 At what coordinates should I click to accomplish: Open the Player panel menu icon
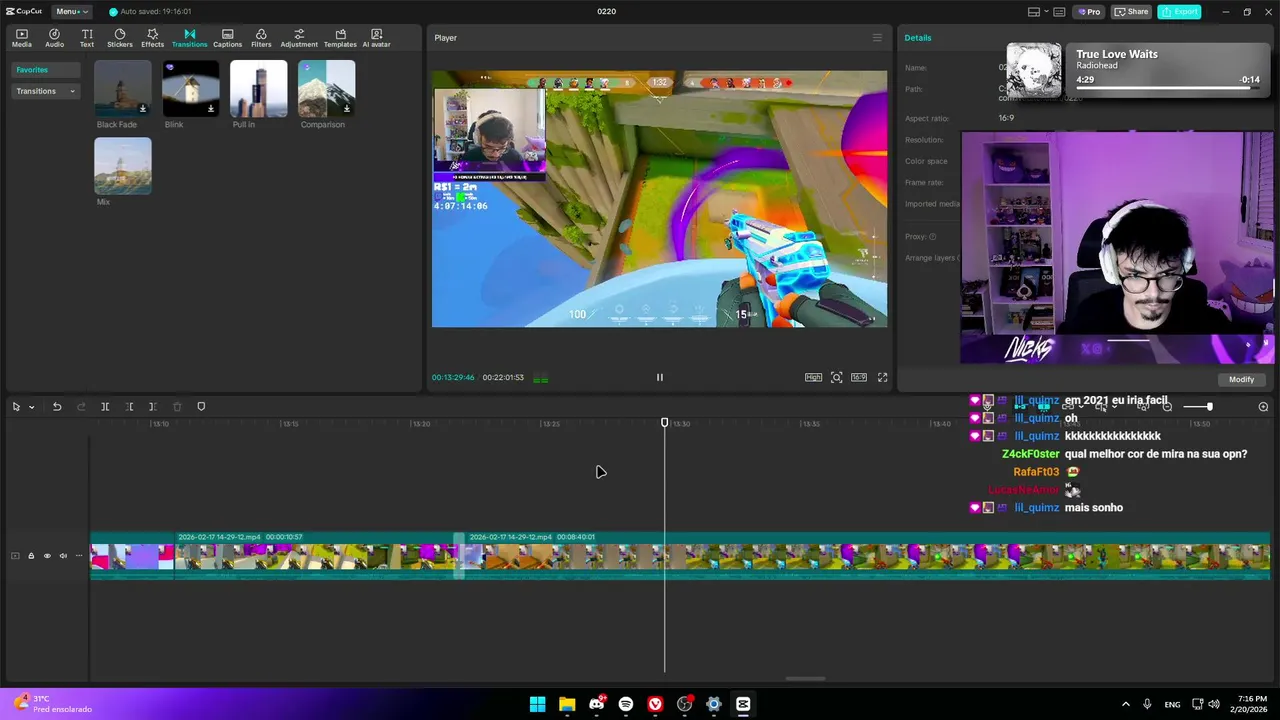877,38
